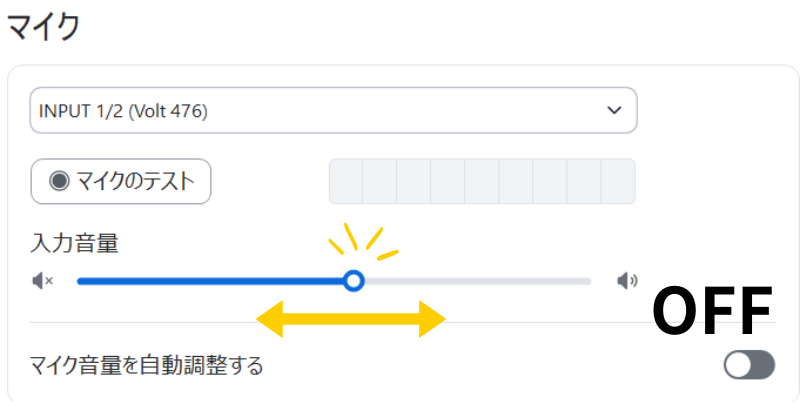Screen dimensions: 800x410
Task: Click the blue filled part of volume slider
Action: [210, 282]
